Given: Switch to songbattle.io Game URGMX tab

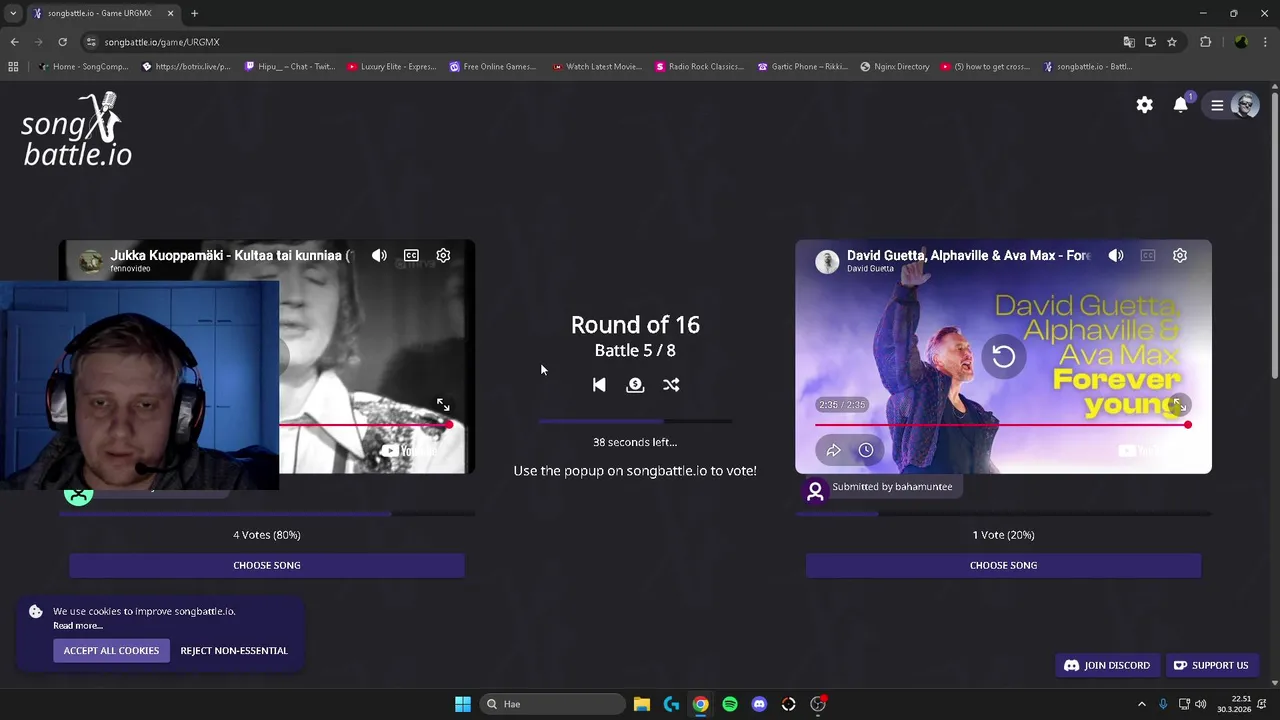Looking at the screenshot, I should [x=103, y=13].
